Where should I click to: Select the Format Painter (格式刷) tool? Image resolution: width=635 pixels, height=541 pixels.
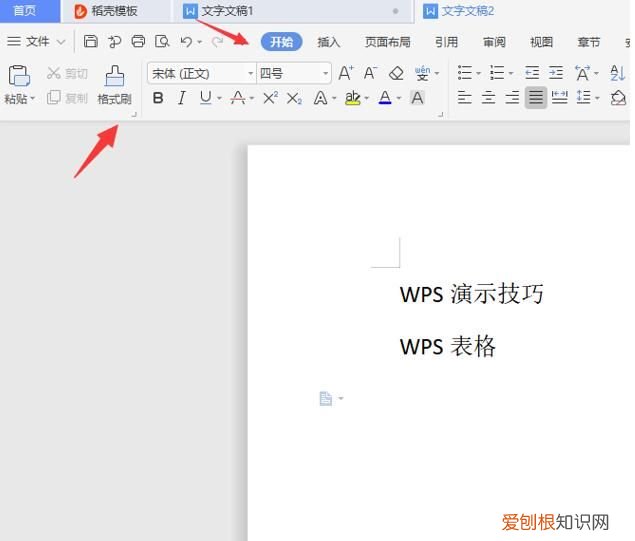(x=115, y=85)
